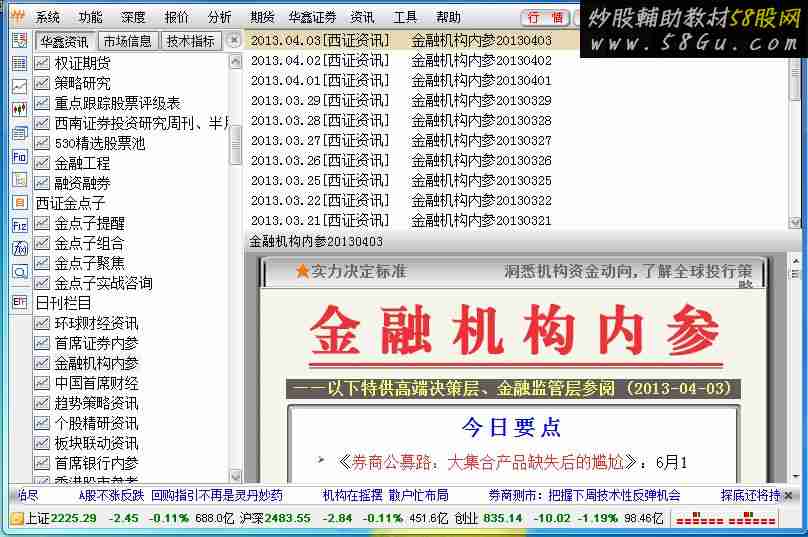Screen dimensions: 808x537
Task: Open ticker headline 券商测市 技术性反弹机会
Action: tap(584, 496)
